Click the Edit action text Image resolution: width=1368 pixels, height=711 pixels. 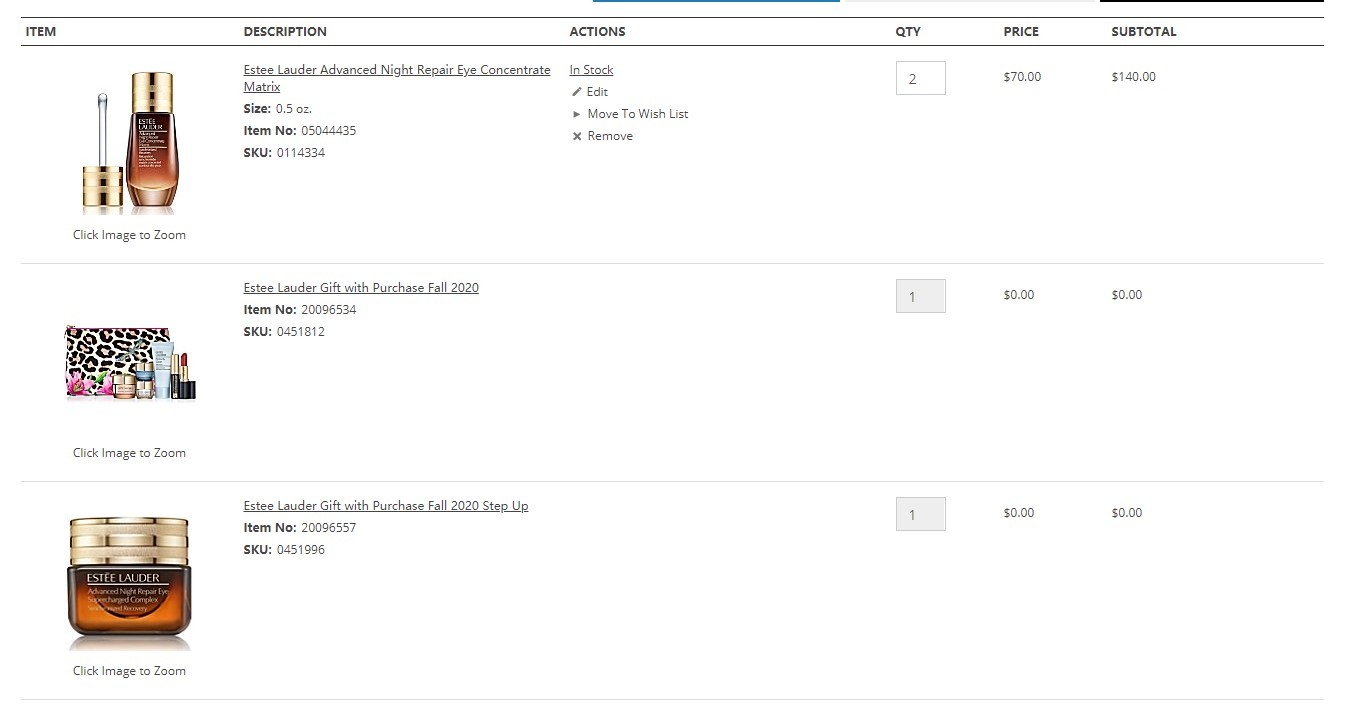click(597, 92)
